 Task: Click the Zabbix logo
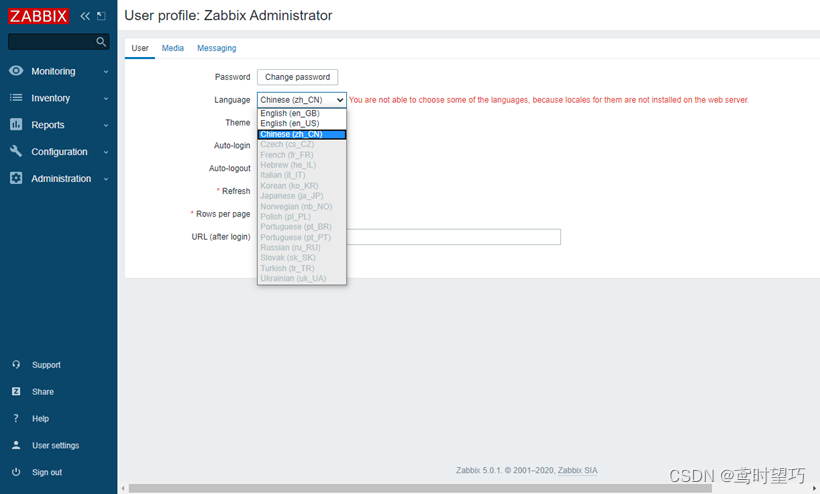click(38, 16)
